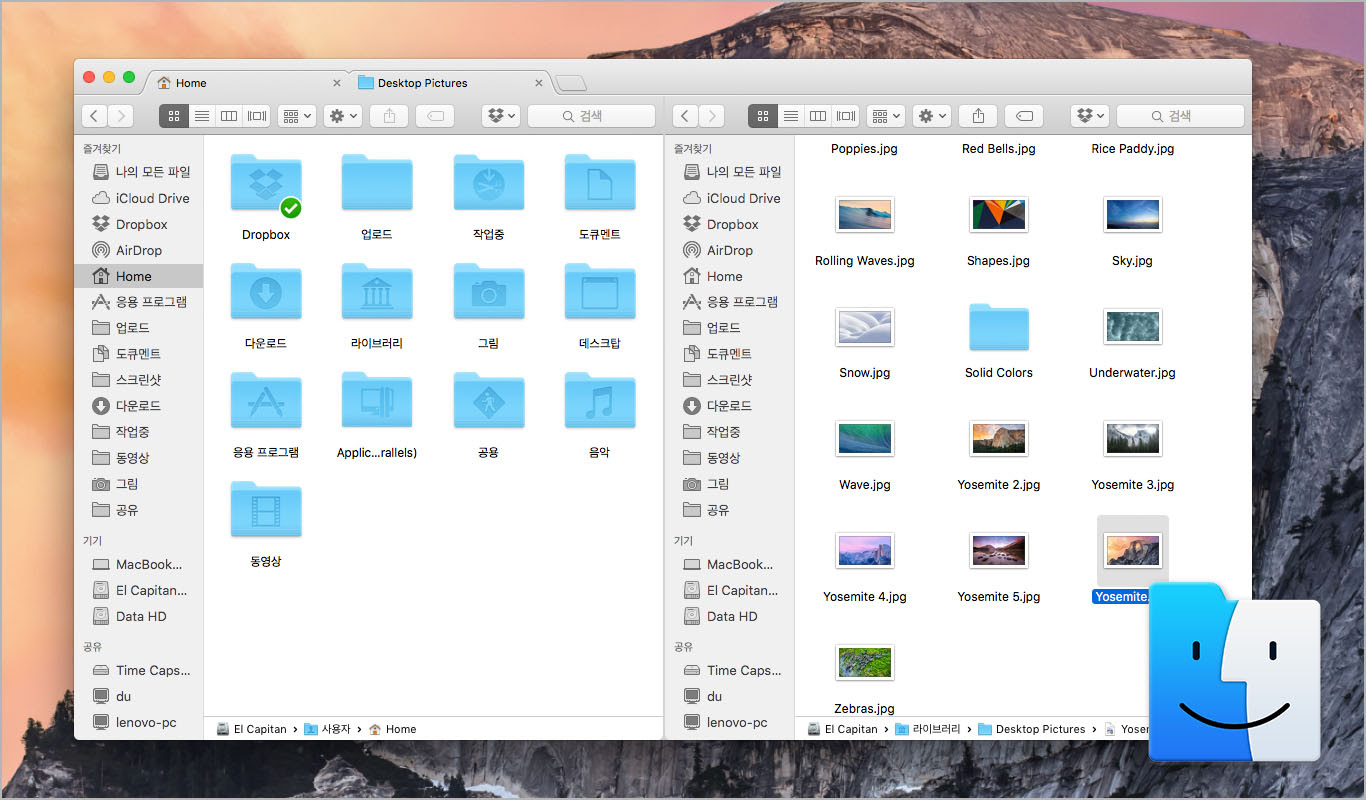The height and width of the screenshot is (800, 1366).
Task: Click the tag button in Home pane toolbar
Action: click(x=435, y=116)
